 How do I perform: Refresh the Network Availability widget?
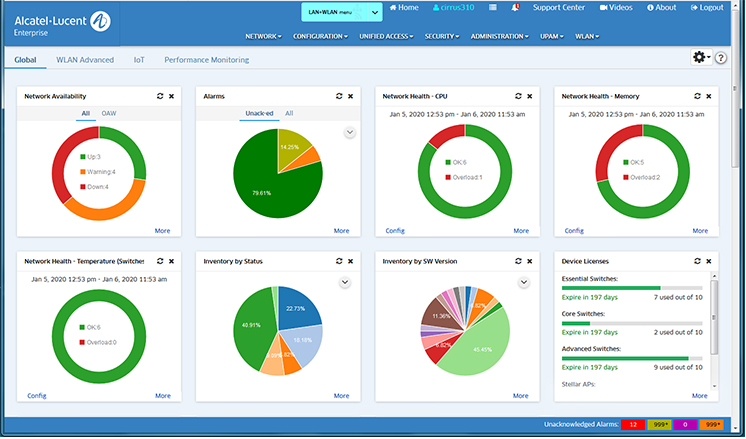[160, 97]
